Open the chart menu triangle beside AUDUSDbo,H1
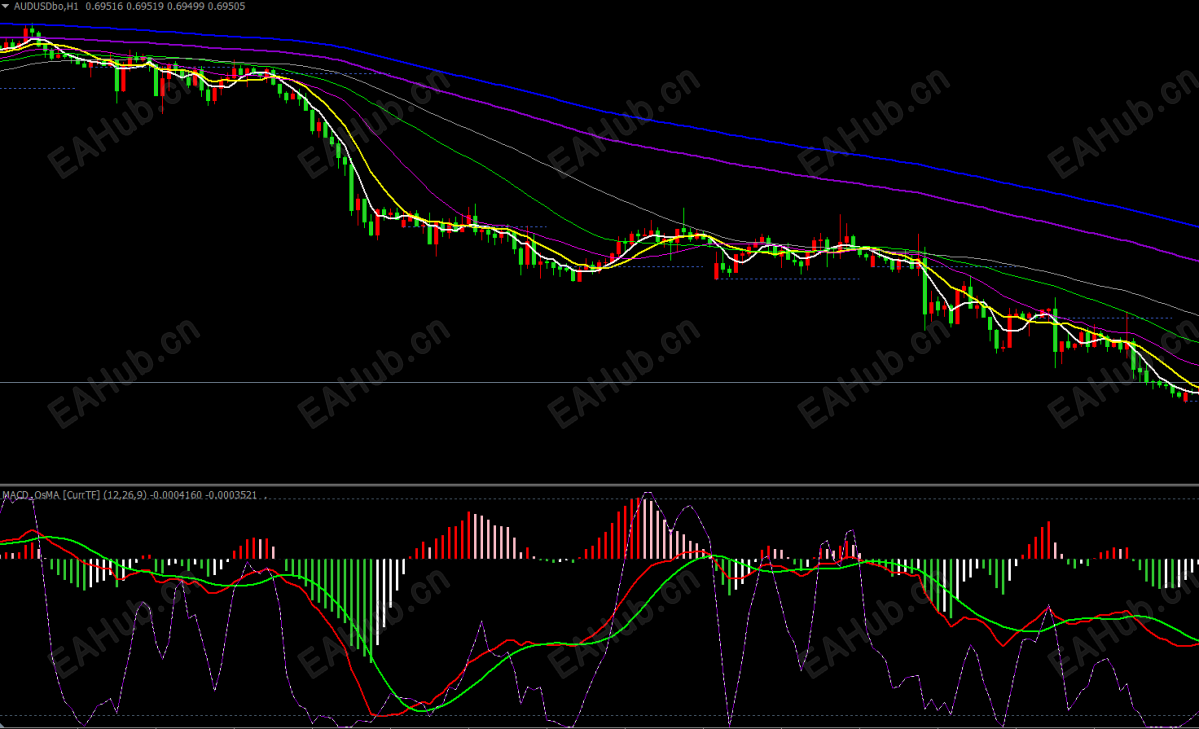 coord(5,6)
